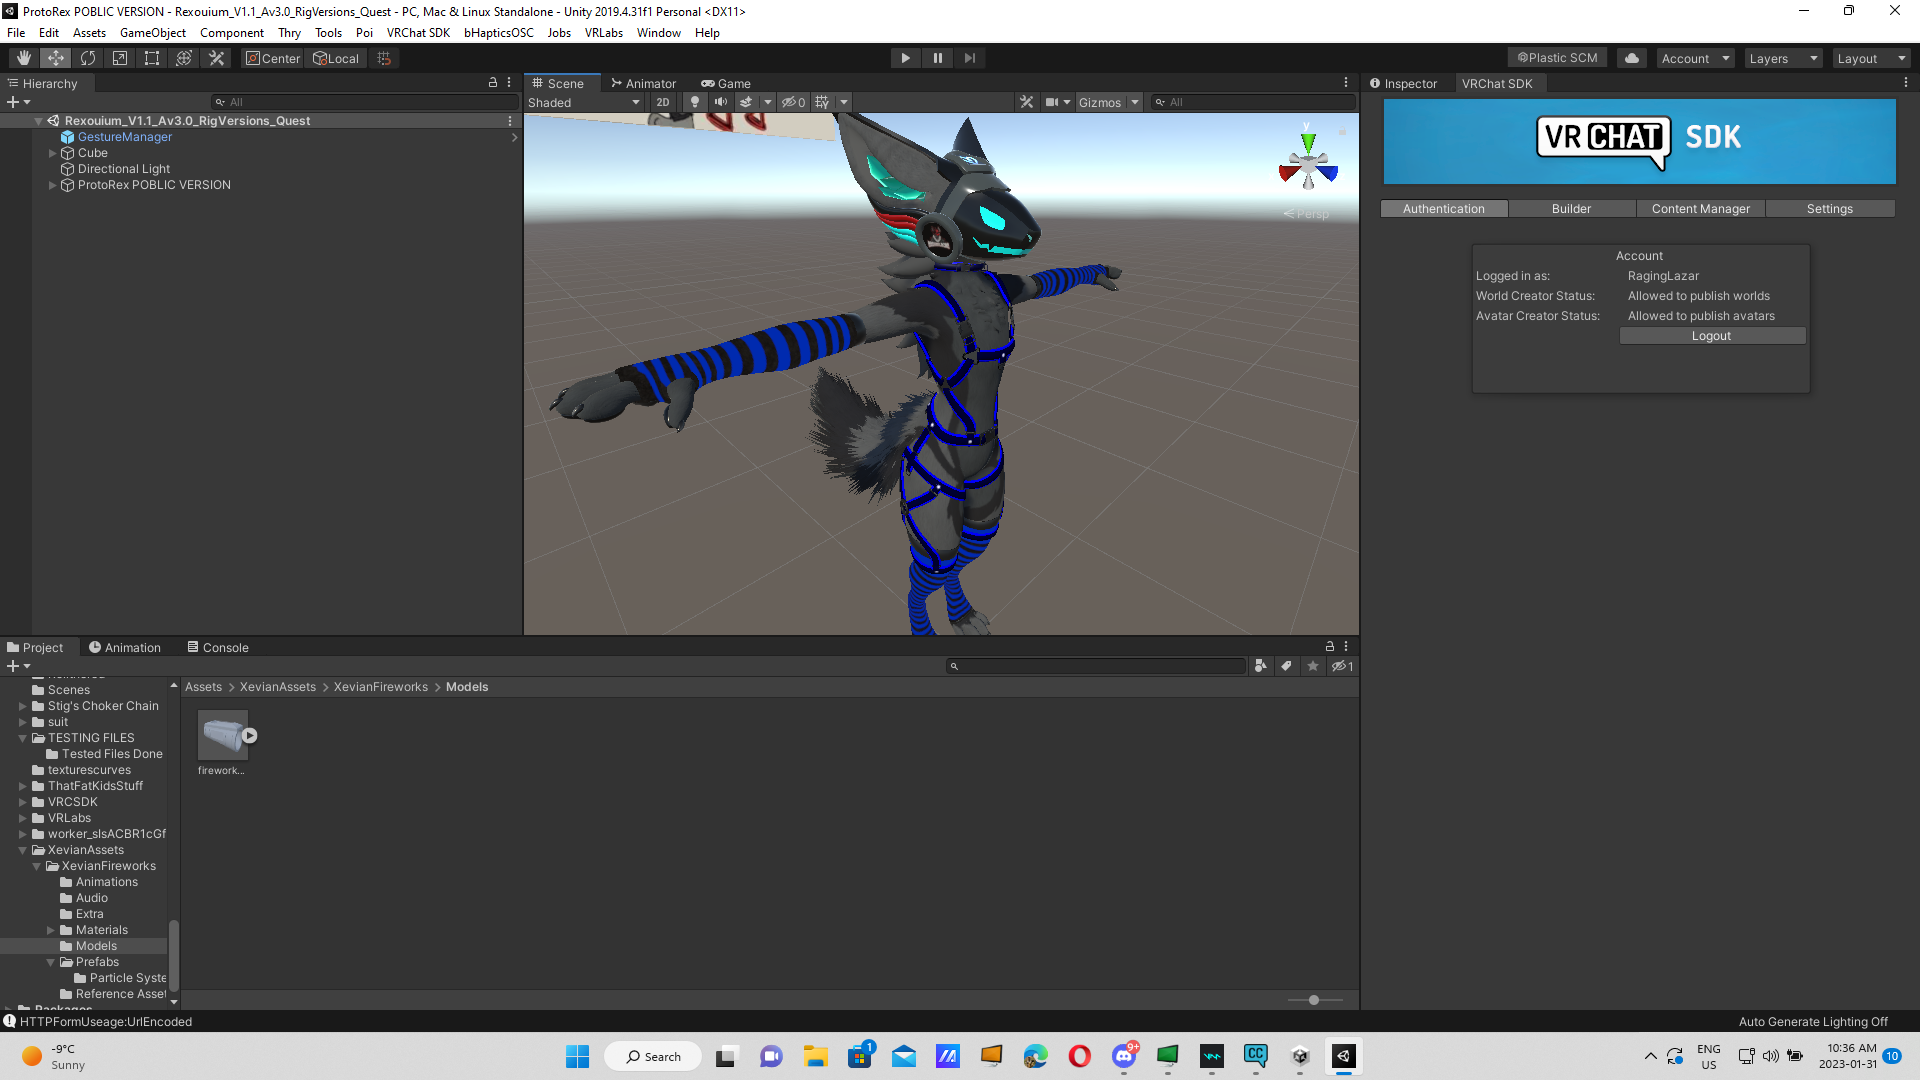Open custom editor tools icon
The height and width of the screenshot is (1080, 1920).
click(216, 58)
